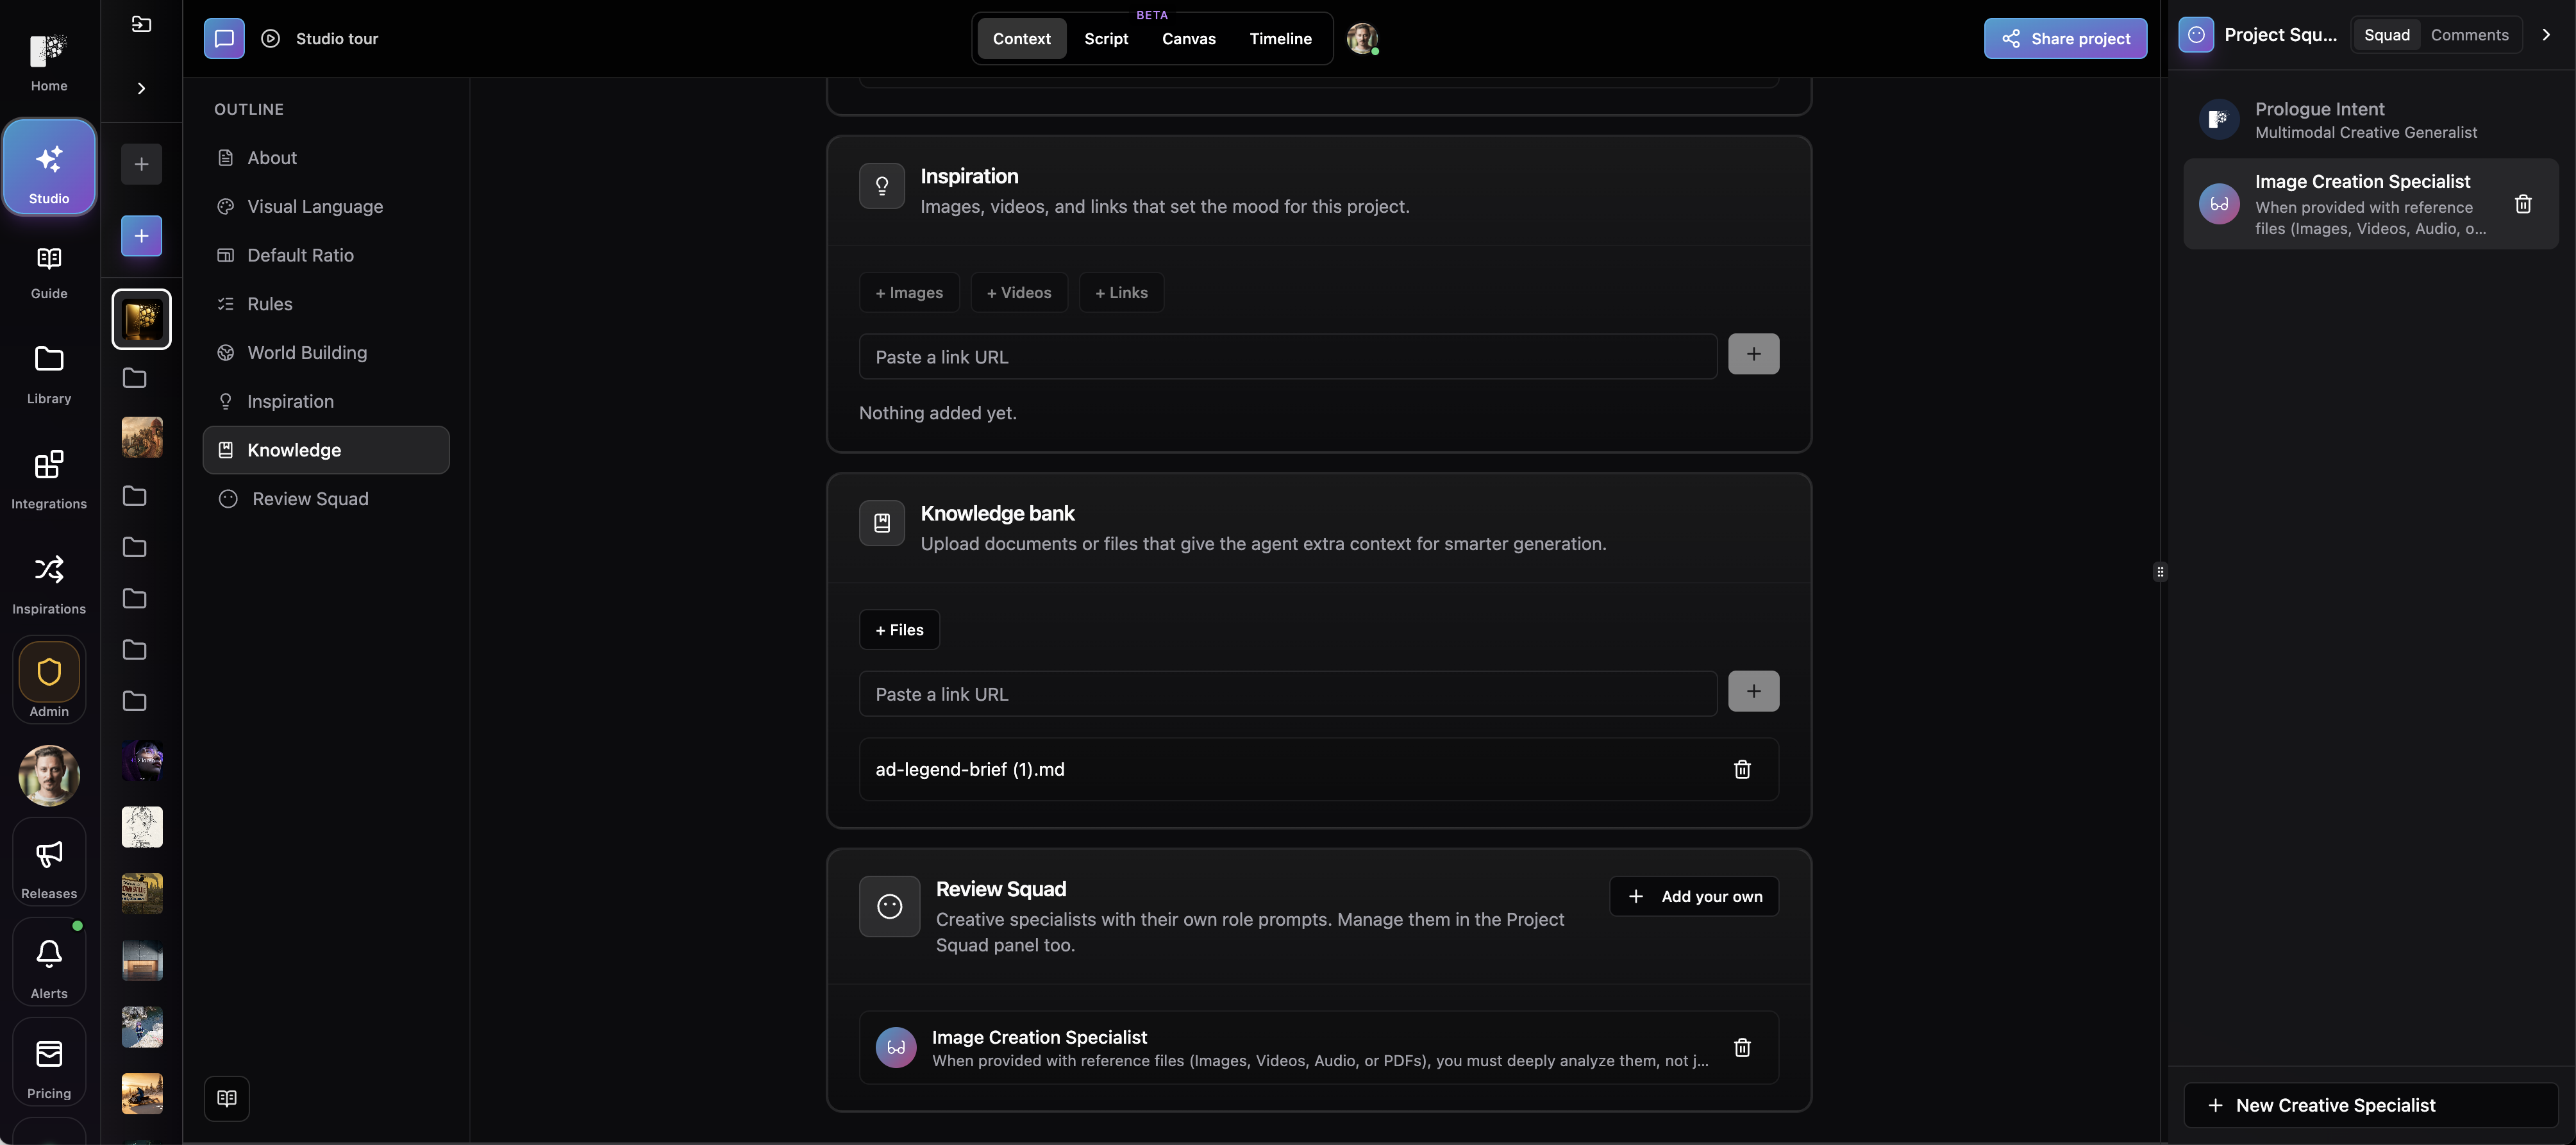
Task: Open the Timeline tab
Action: [x=1280, y=39]
